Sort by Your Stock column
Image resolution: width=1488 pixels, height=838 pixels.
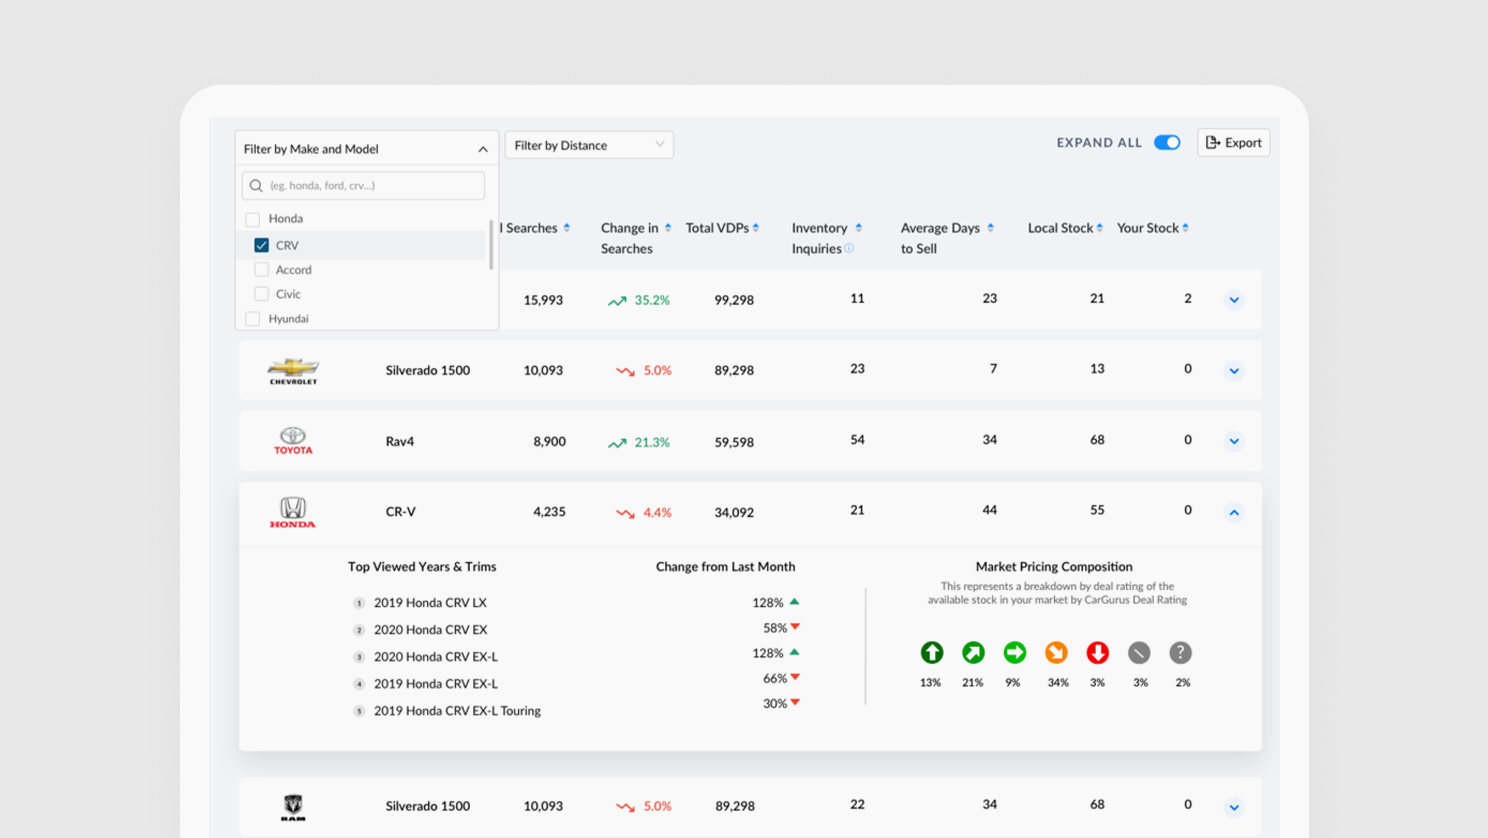click(x=1186, y=228)
